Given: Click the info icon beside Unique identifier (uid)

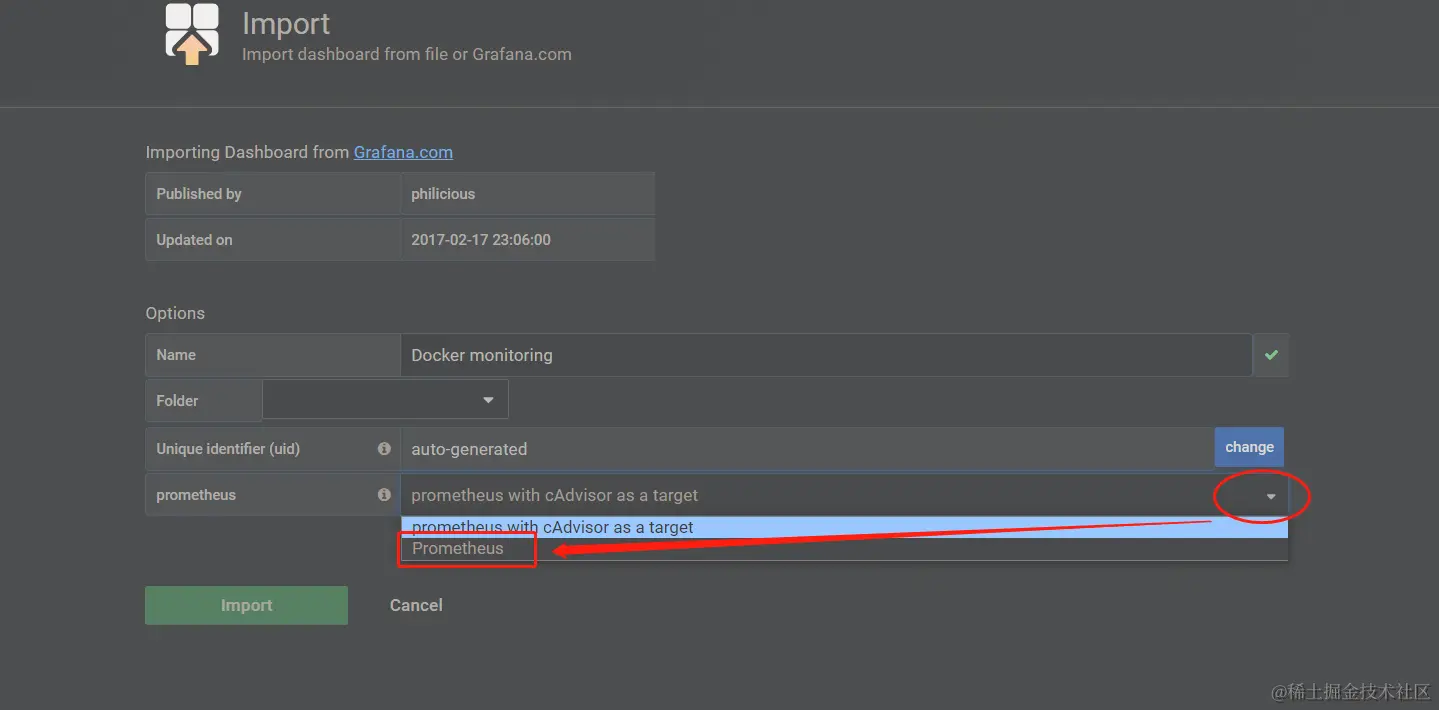Looking at the screenshot, I should pos(384,449).
